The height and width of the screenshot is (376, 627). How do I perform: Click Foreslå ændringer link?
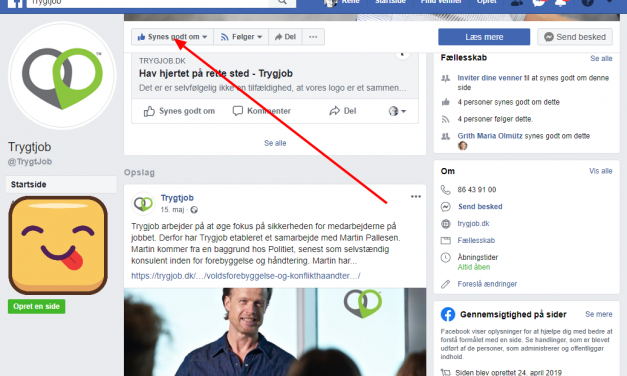487,284
